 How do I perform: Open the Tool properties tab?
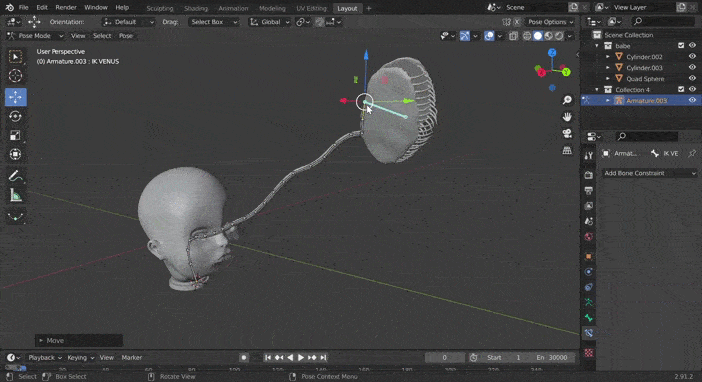(x=589, y=155)
